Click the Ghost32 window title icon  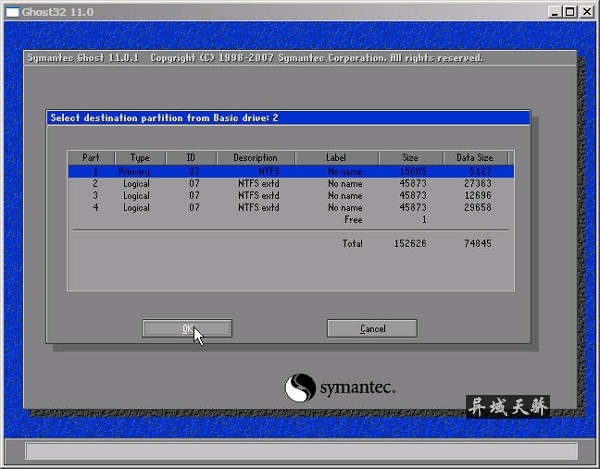(x=12, y=12)
